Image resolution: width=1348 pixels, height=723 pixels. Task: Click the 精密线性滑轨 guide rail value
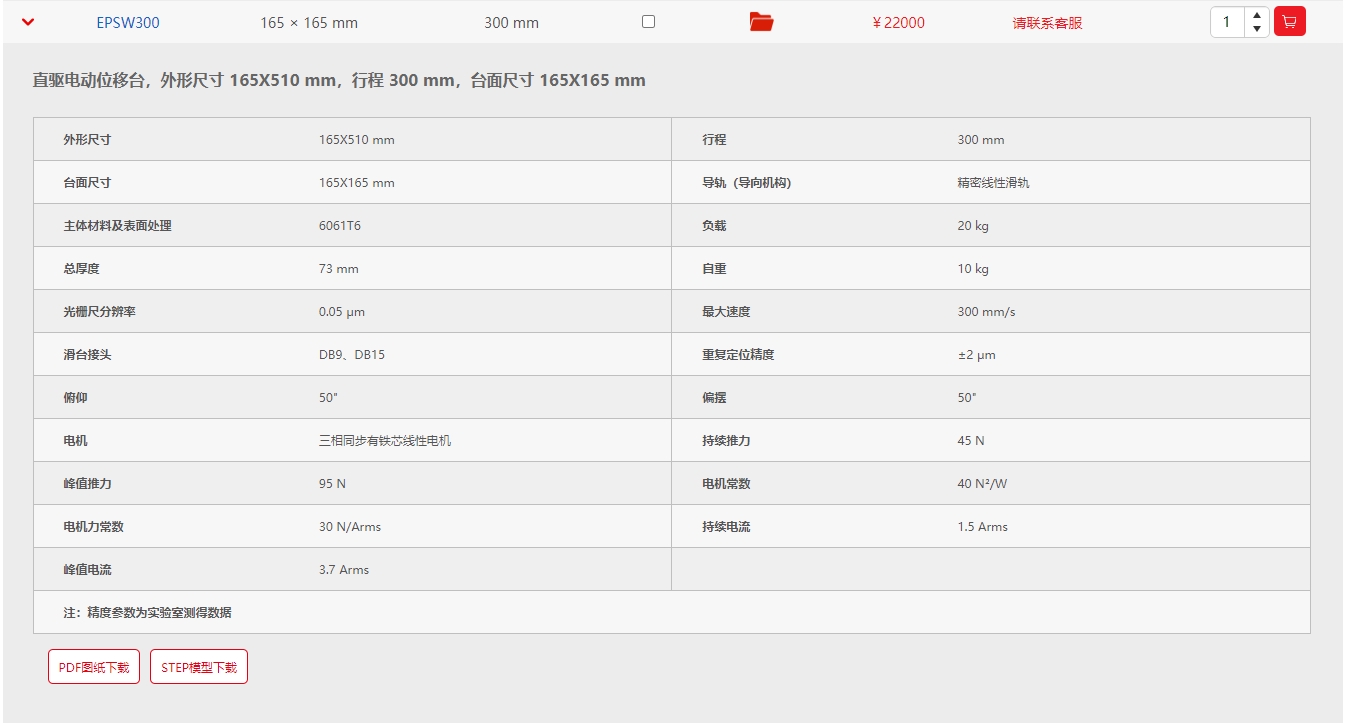(993, 183)
